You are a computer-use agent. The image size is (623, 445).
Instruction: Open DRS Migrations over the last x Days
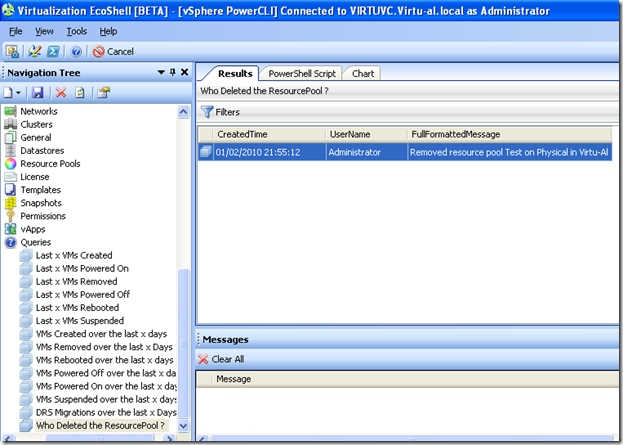pyautogui.click(x=106, y=413)
